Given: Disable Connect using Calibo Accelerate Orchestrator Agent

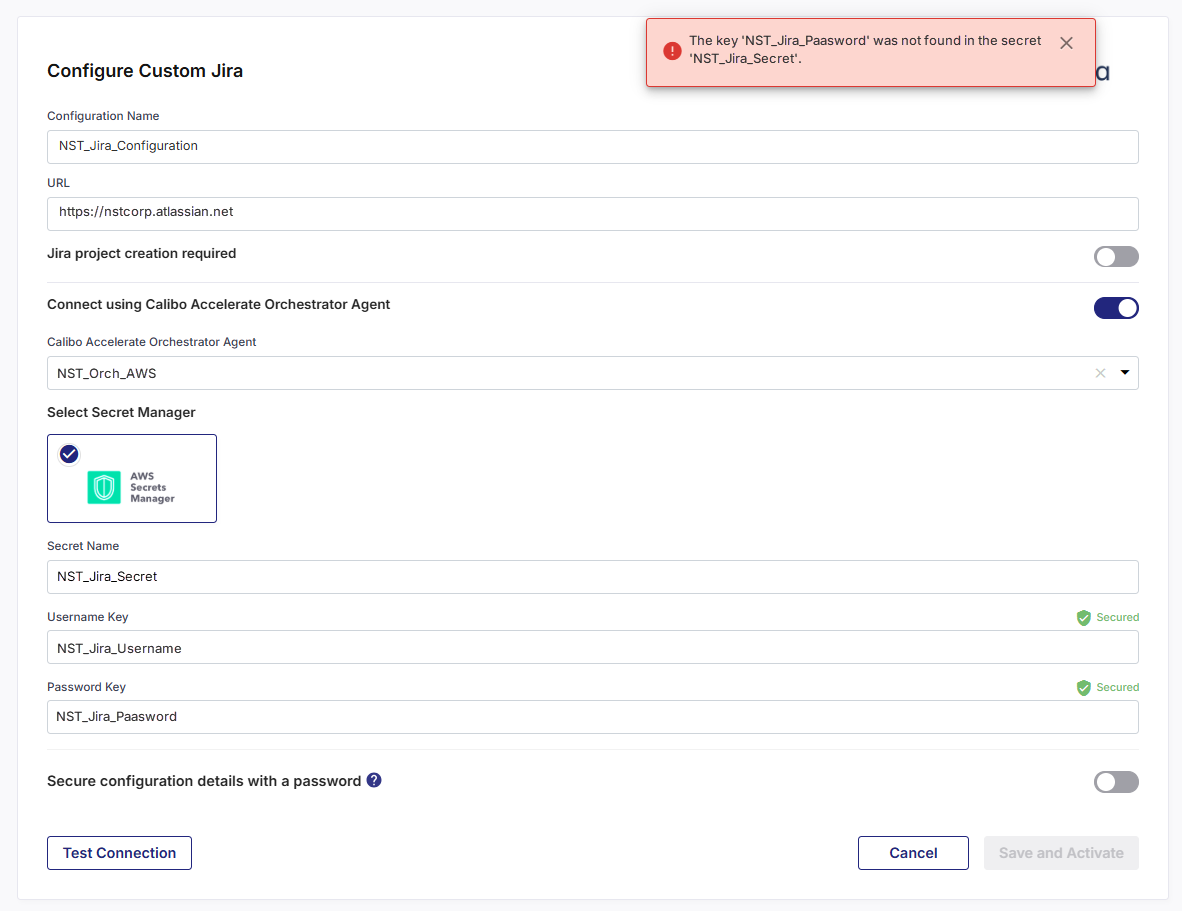Looking at the screenshot, I should pyautogui.click(x=1116, y=308).
